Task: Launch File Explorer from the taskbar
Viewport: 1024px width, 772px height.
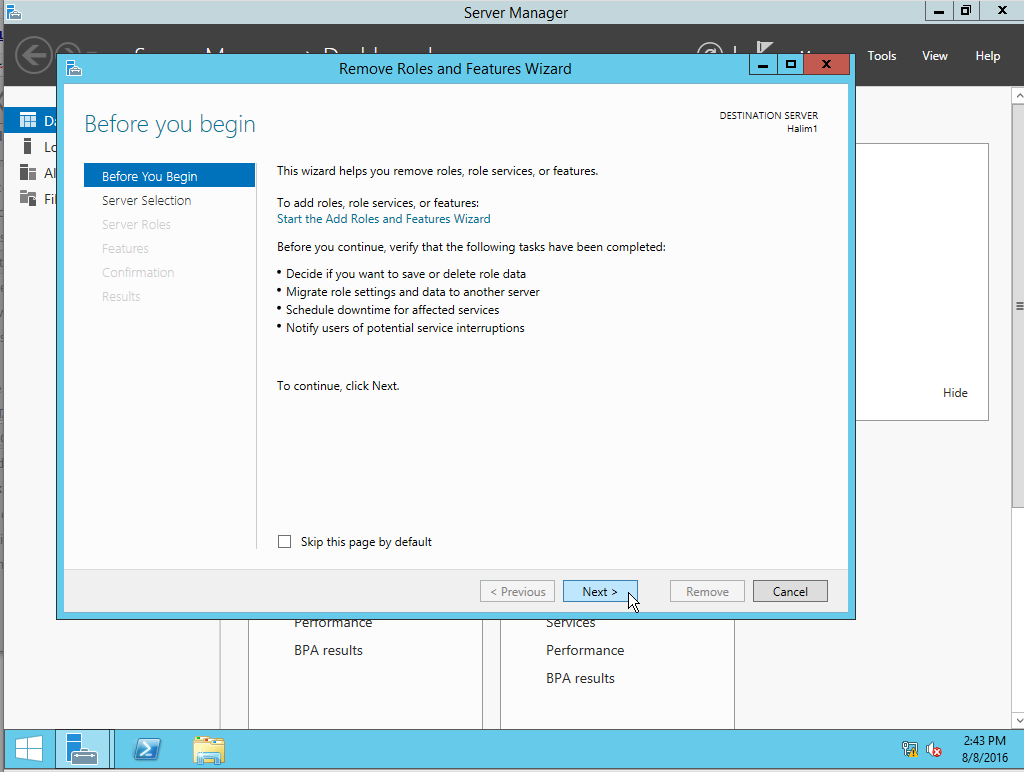Action: tap(209, 749)
